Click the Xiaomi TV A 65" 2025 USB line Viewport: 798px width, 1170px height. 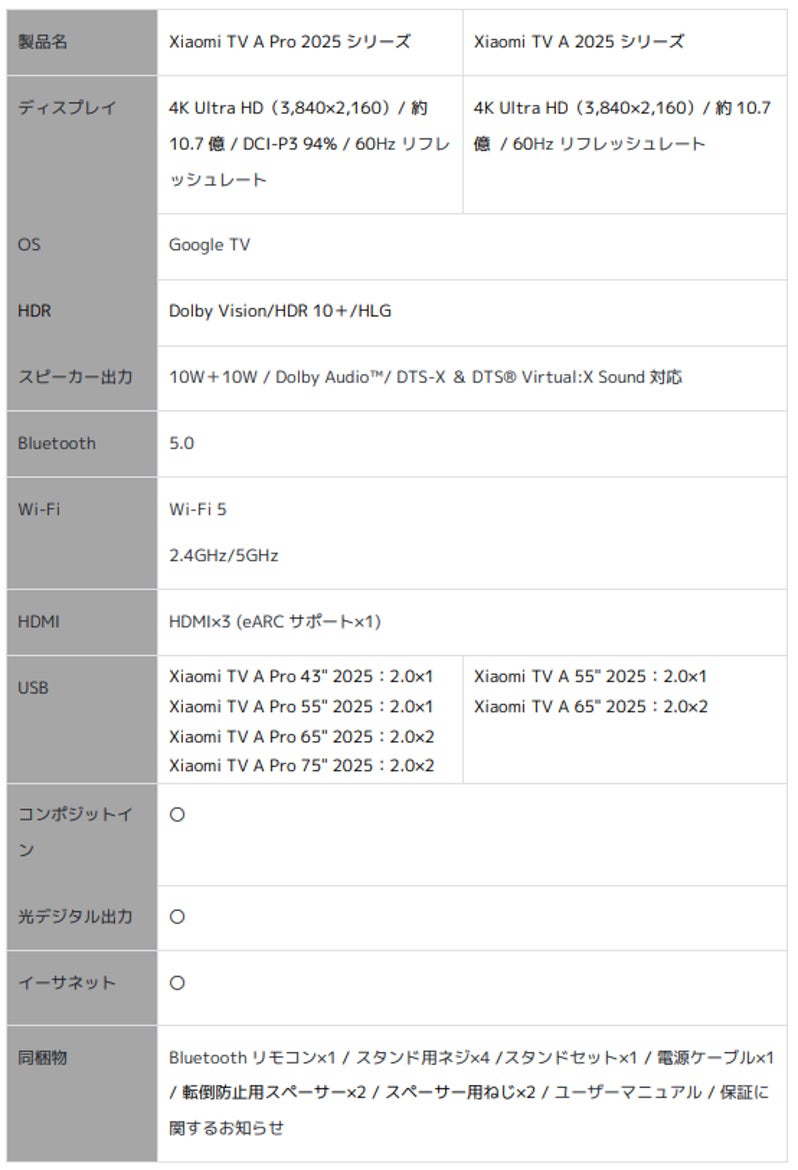[590, 707]
